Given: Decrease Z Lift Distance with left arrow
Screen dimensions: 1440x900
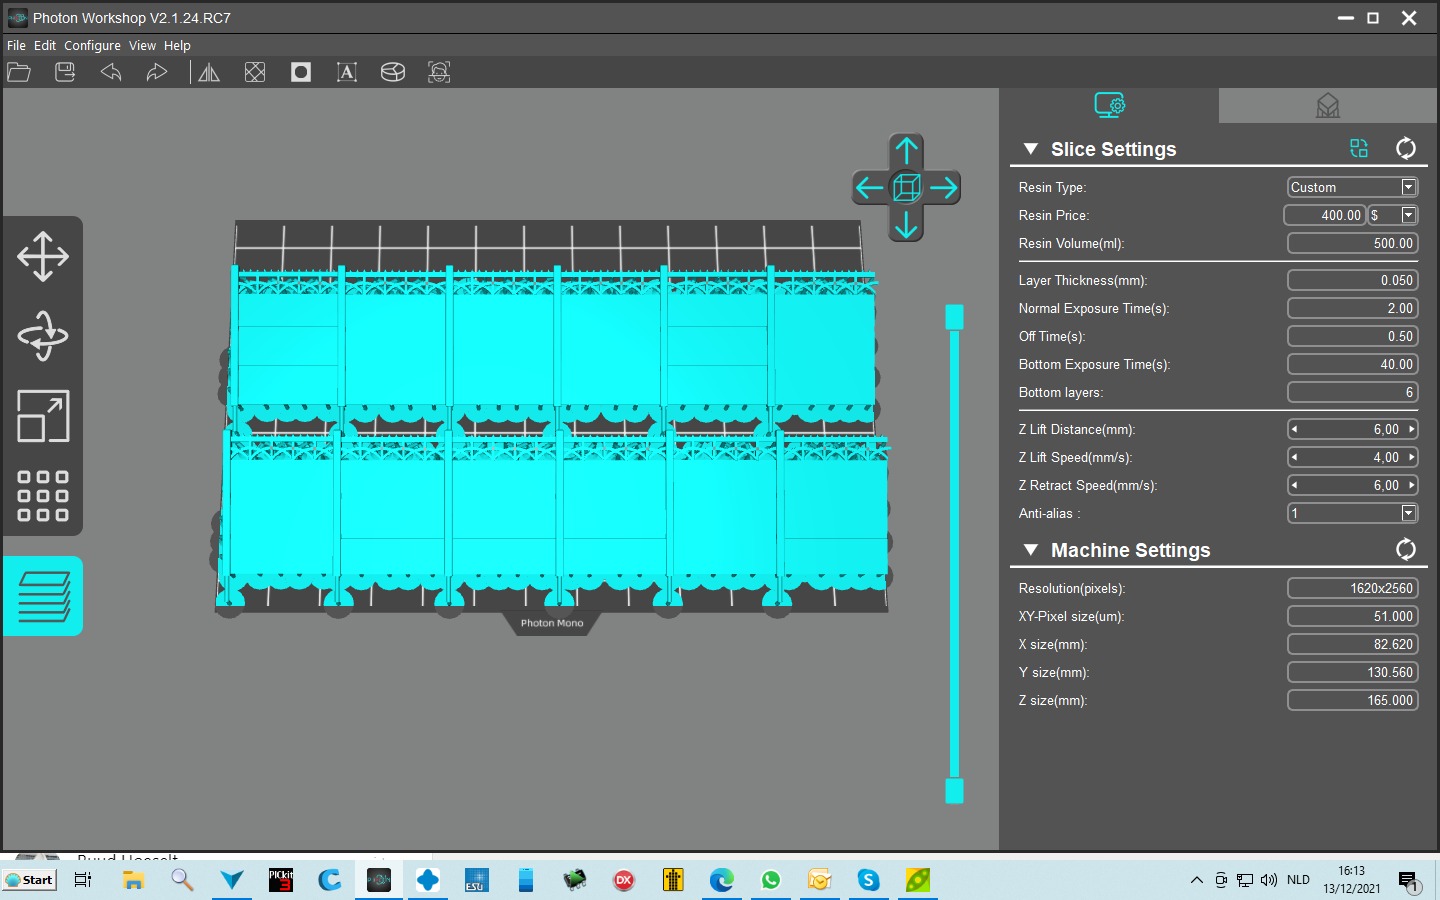Looking at the screenshot, I should [1294, 429].
